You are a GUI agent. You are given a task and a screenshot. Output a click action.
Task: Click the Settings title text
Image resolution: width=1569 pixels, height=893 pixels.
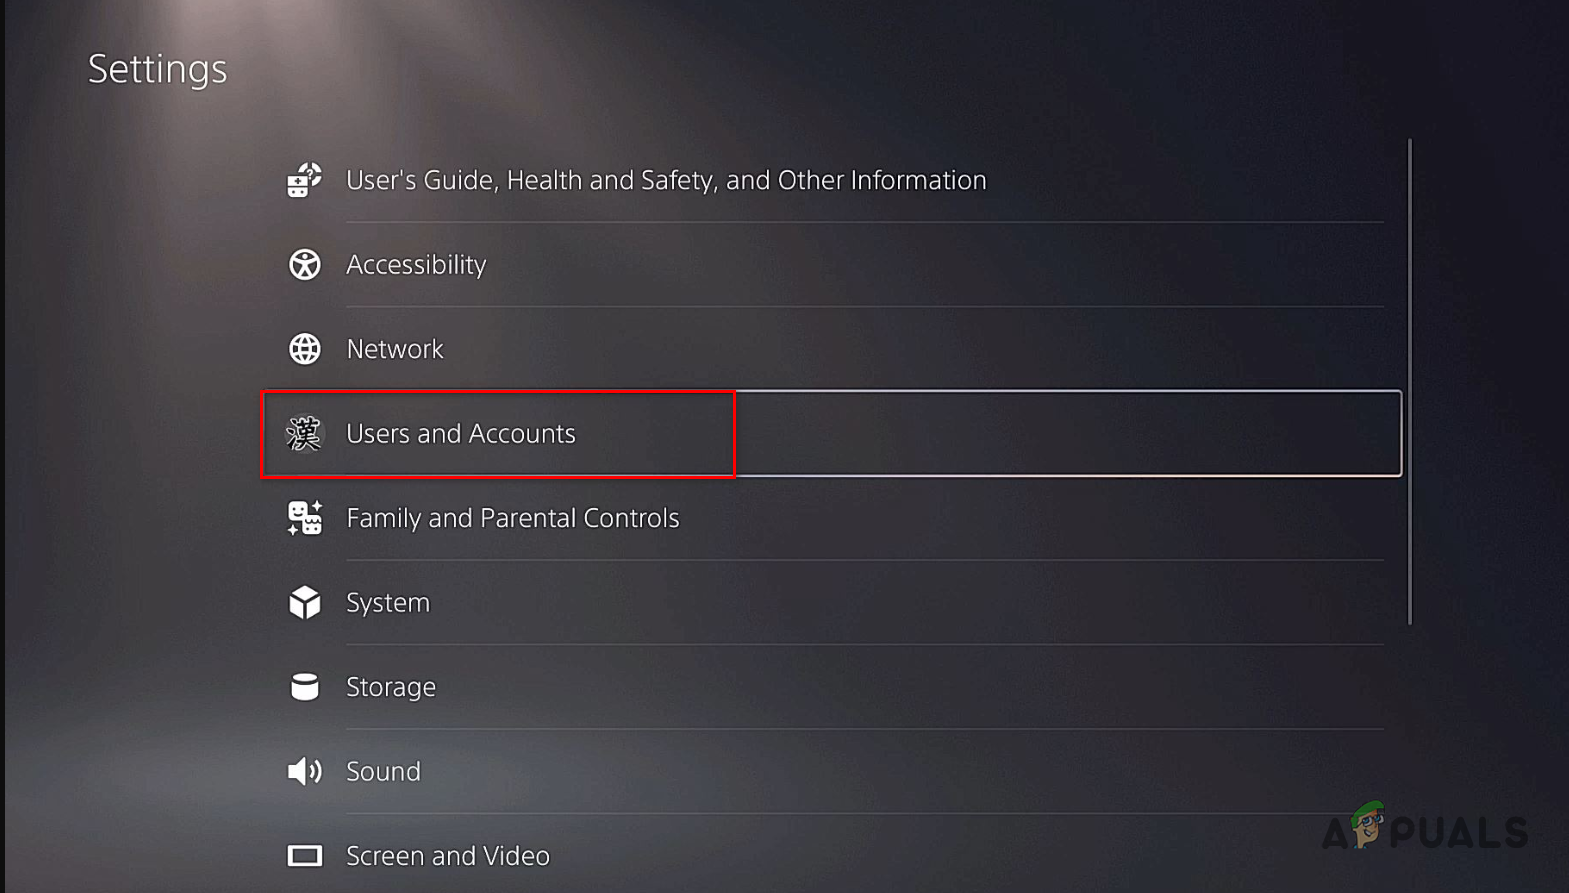coord(157,68)
